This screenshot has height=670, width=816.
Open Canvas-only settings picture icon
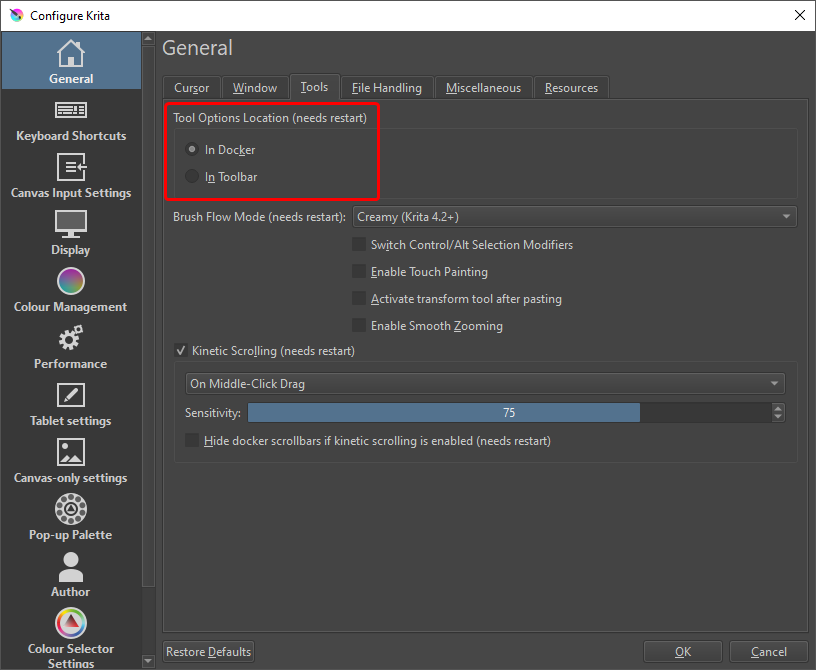click(71, 452)
